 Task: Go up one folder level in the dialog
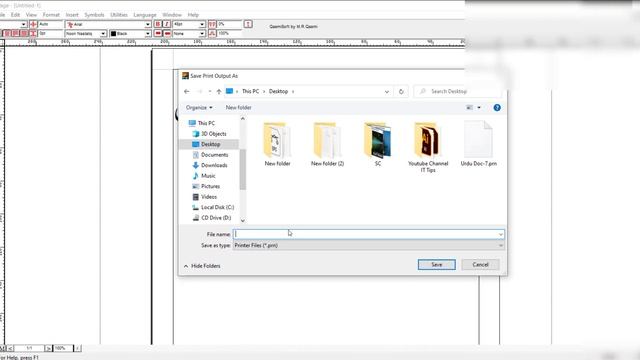point(219,91)
